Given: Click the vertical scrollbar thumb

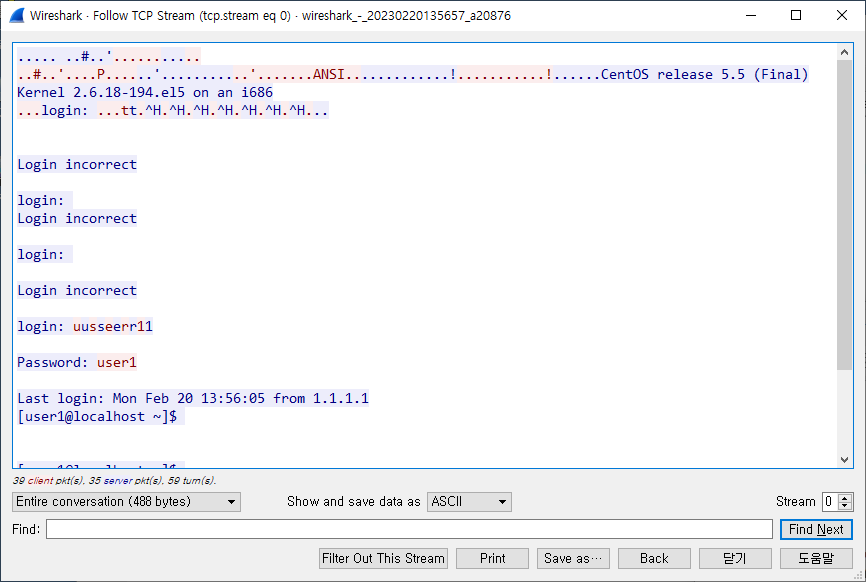Looking at the screenshot, I should coord(844,215).
